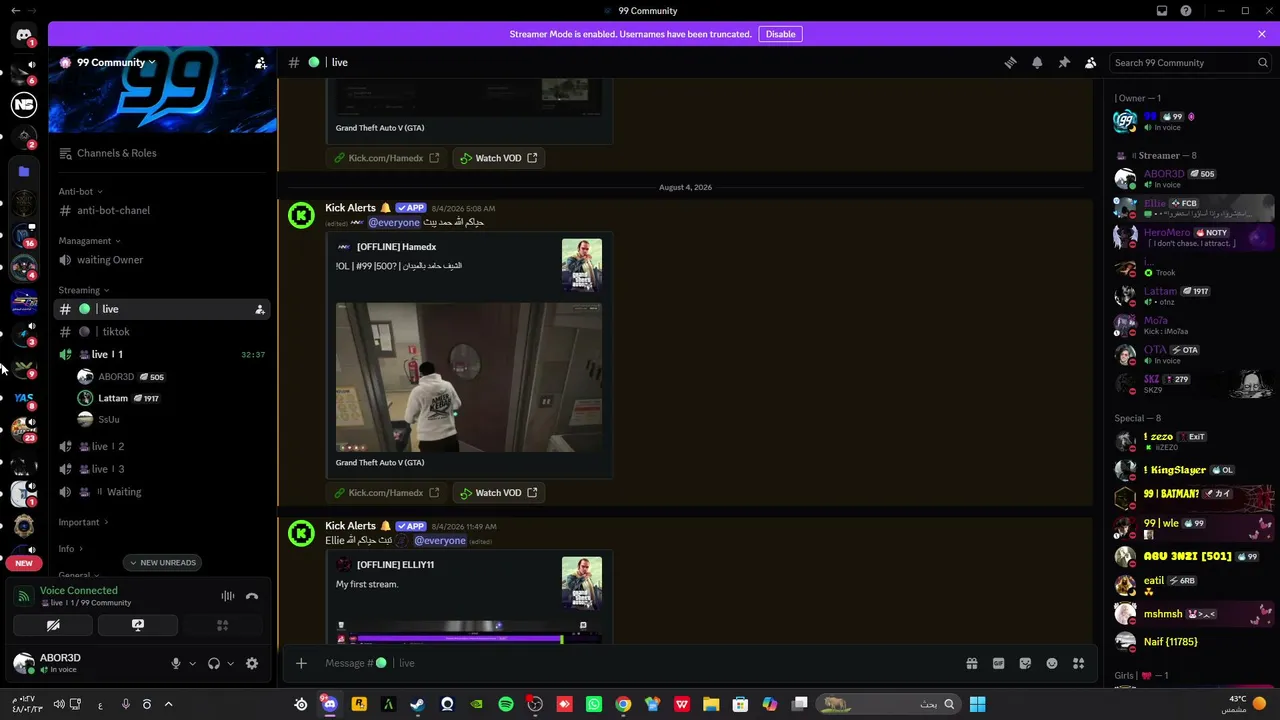Viewport: 1280px width, 720px height.
Task: Open the emoji picker
Action: click(1052, 663)
